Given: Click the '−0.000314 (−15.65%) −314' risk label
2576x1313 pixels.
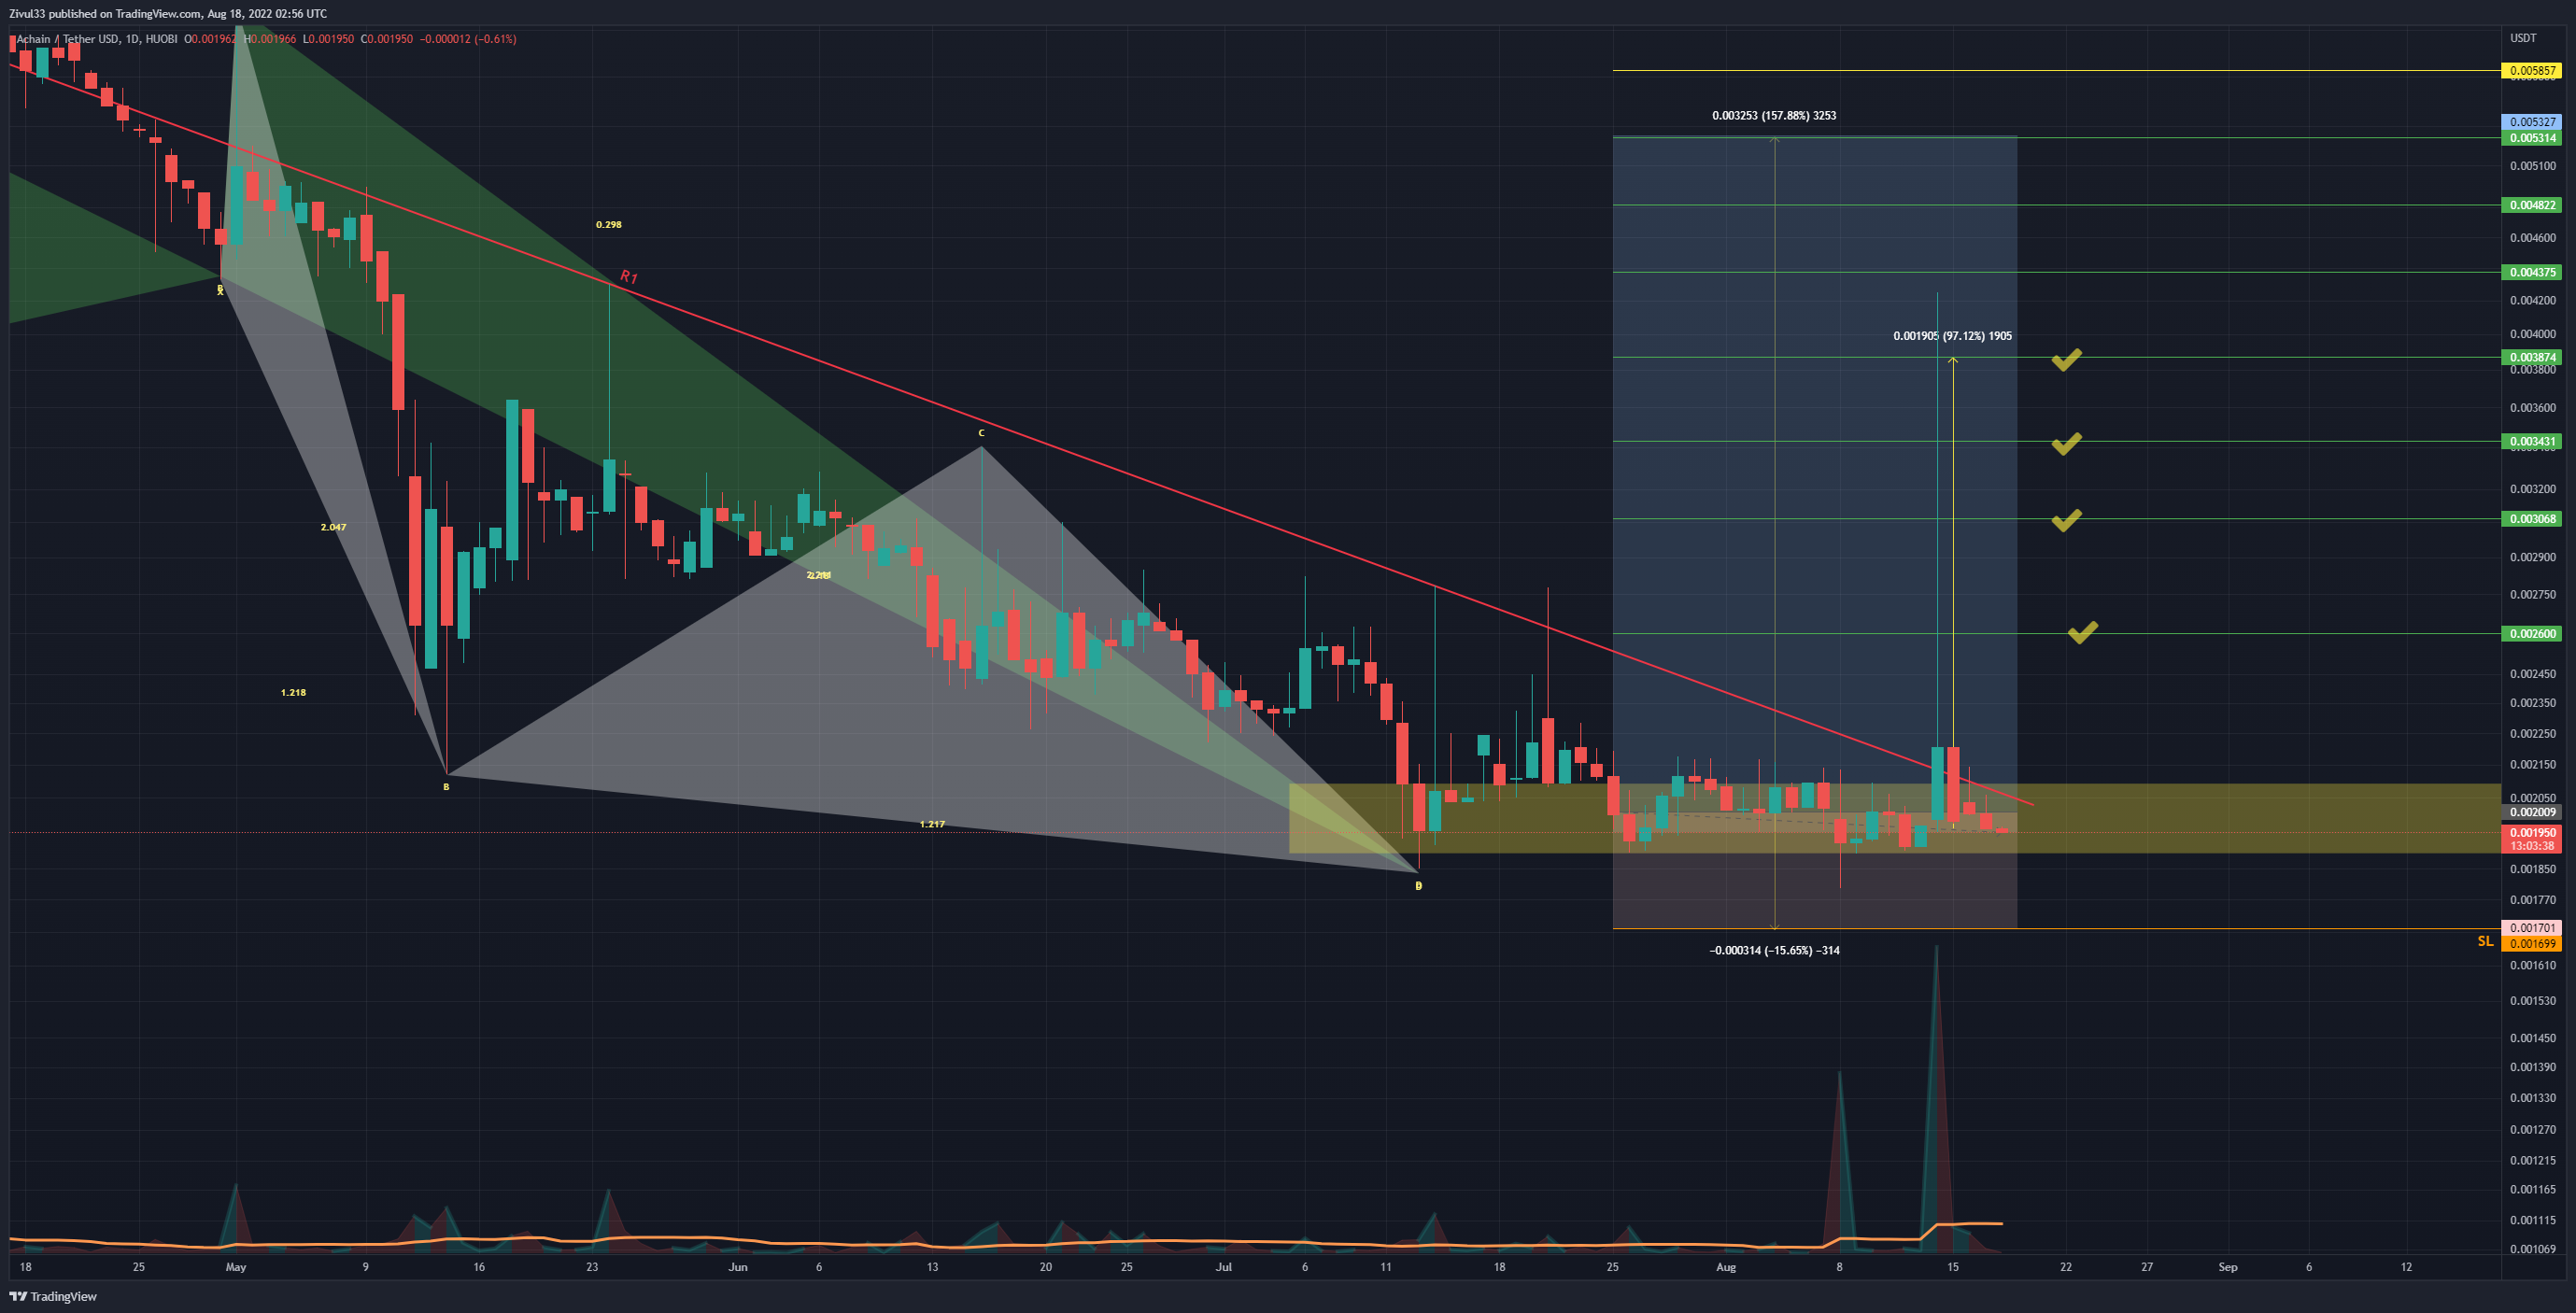Looking at the screenshot, I should coord(1774,950).
